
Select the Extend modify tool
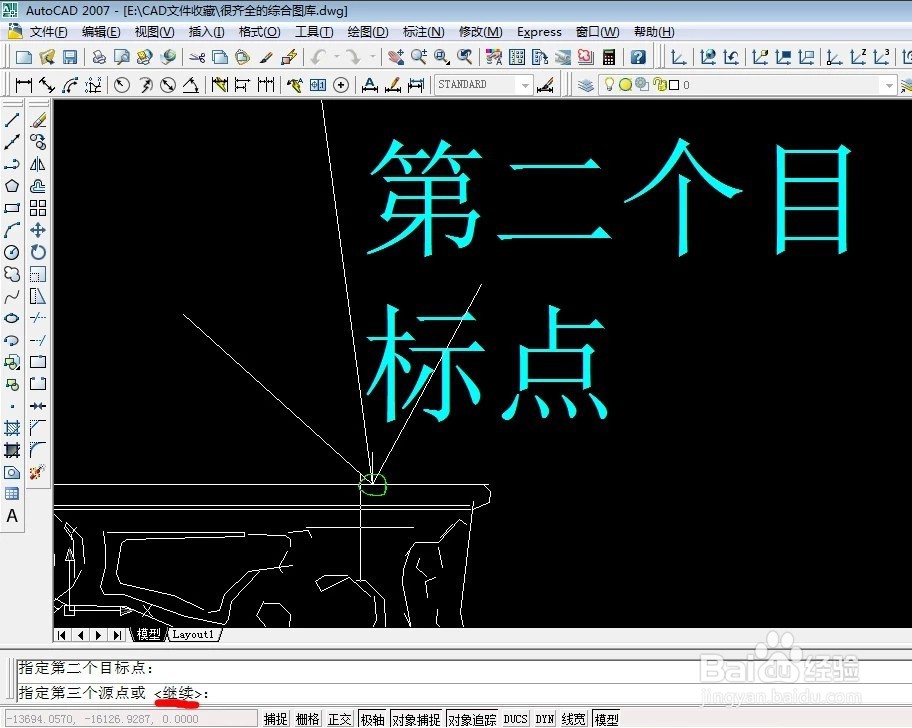tap(38, 340)
